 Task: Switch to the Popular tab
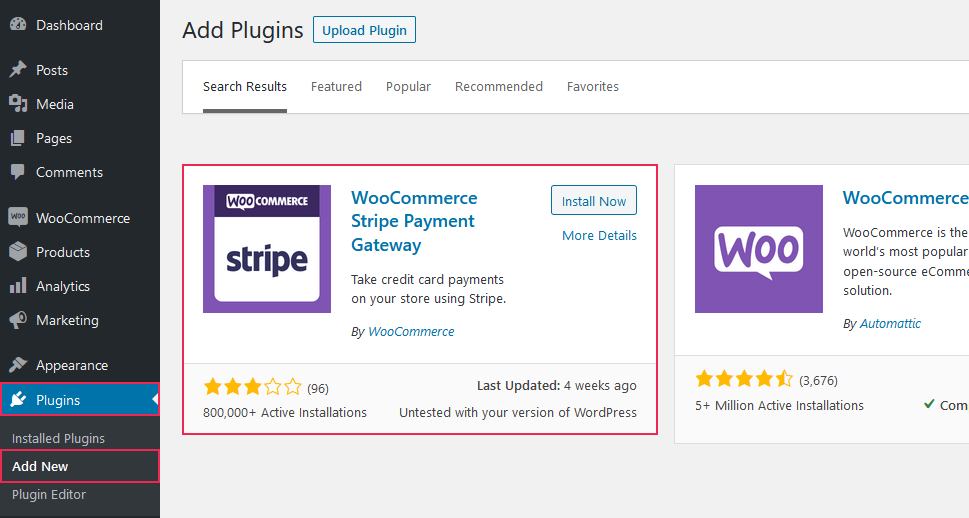tap(408, 87)
